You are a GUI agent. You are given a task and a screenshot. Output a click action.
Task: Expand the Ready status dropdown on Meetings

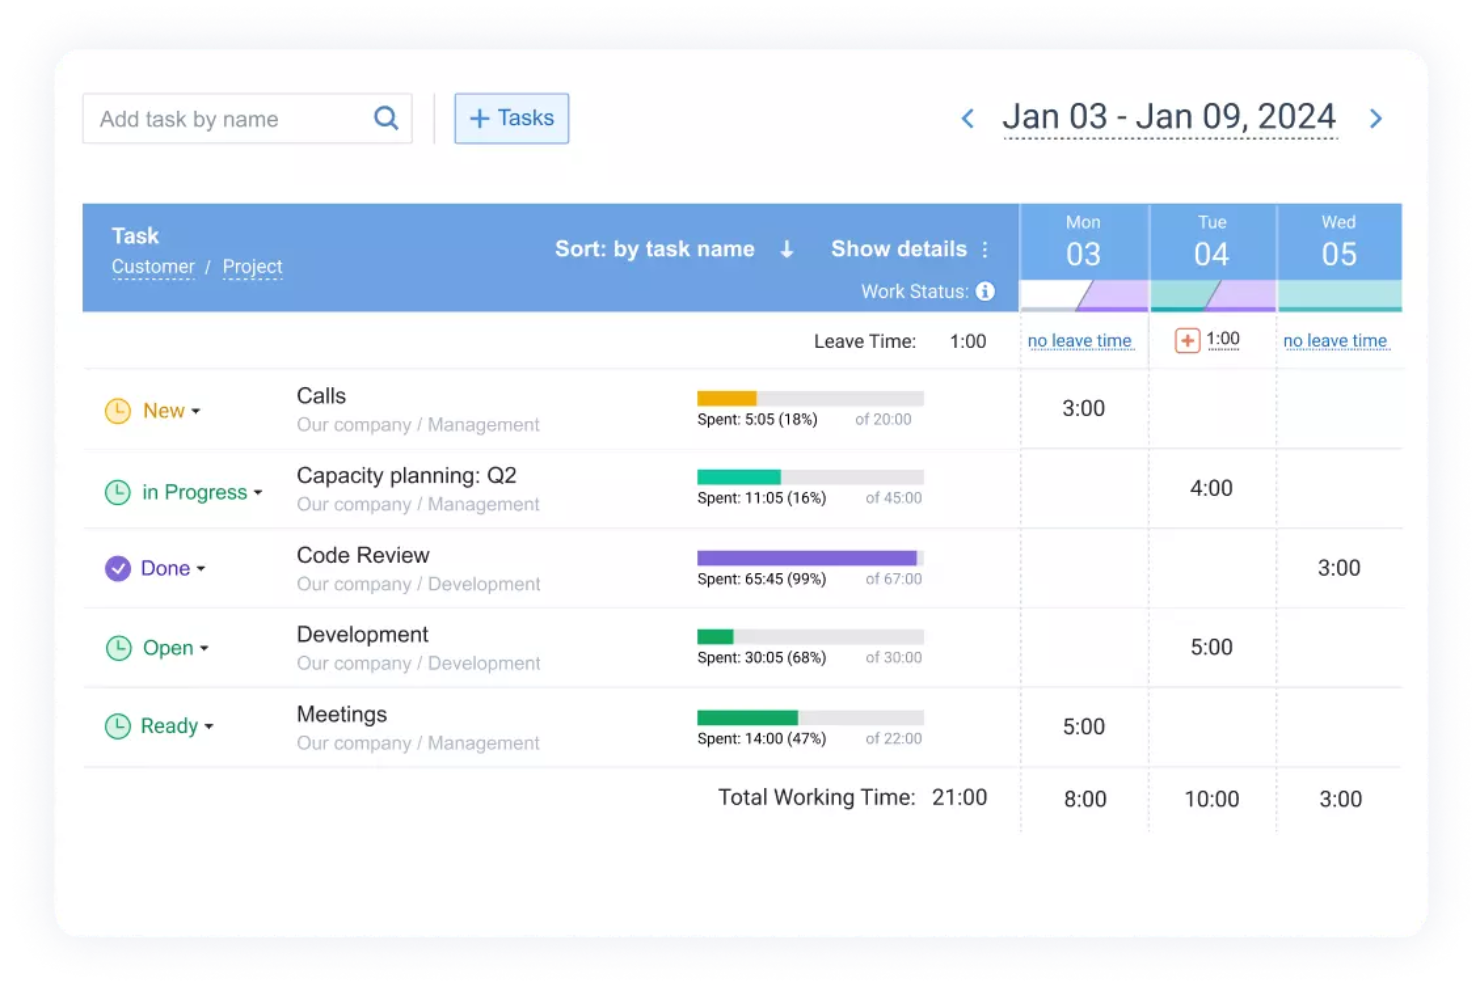(x=208, y=726)
